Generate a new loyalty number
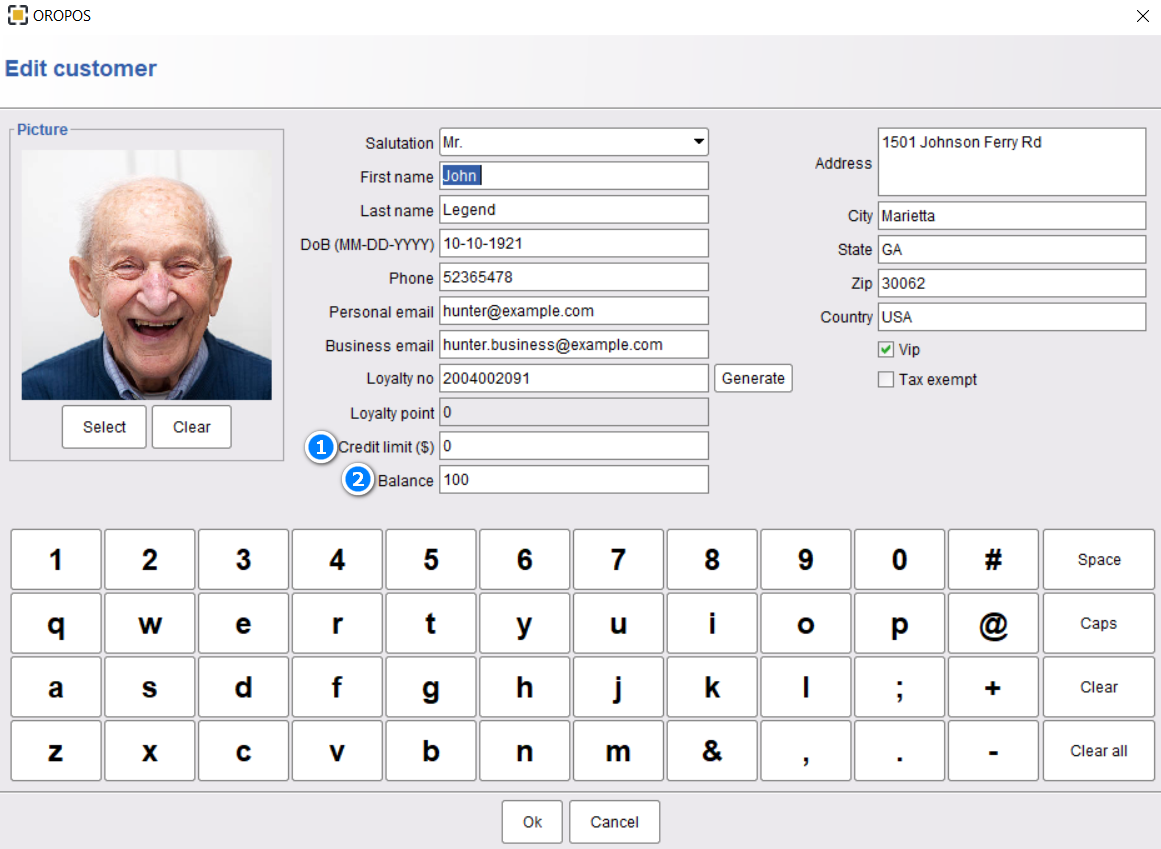The image size is (1161, 849). tap(753, 378)
